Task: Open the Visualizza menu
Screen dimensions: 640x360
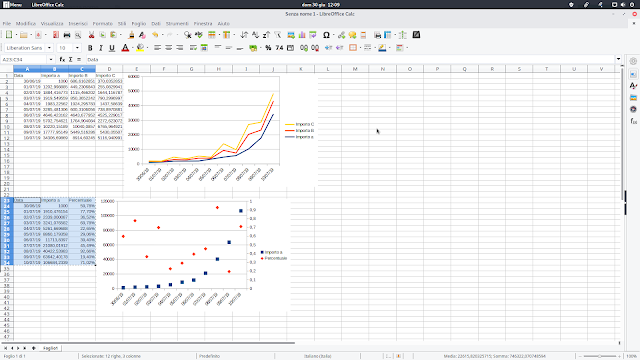Action: 52,24
